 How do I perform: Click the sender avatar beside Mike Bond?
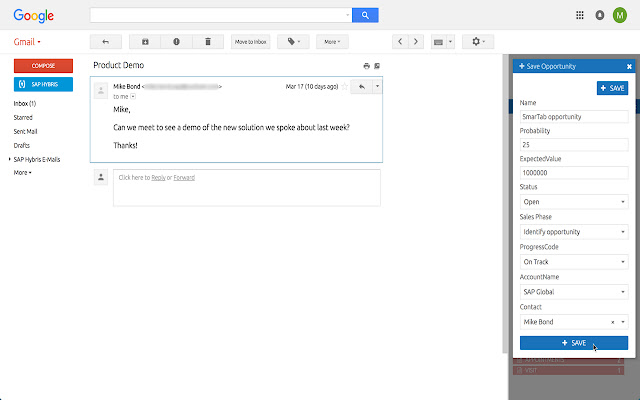pyautogui.click(x=101, y=91)
